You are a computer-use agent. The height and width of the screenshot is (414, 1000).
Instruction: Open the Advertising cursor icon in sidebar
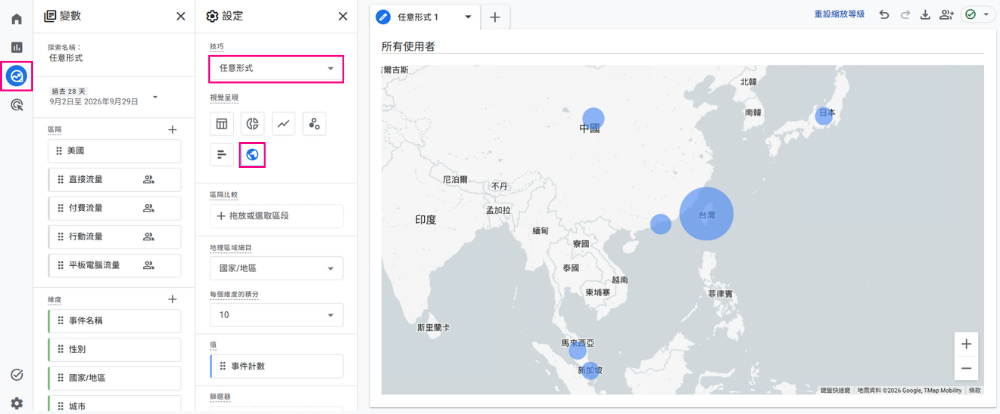(17, 105)
